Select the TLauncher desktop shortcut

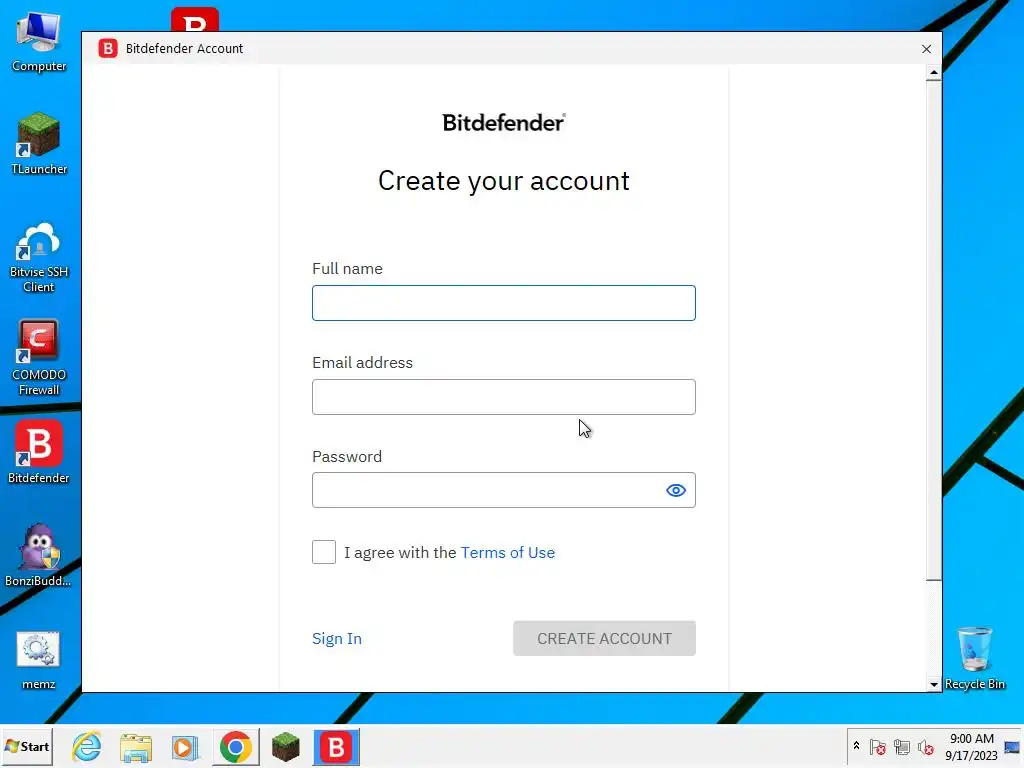pos(39,144)
